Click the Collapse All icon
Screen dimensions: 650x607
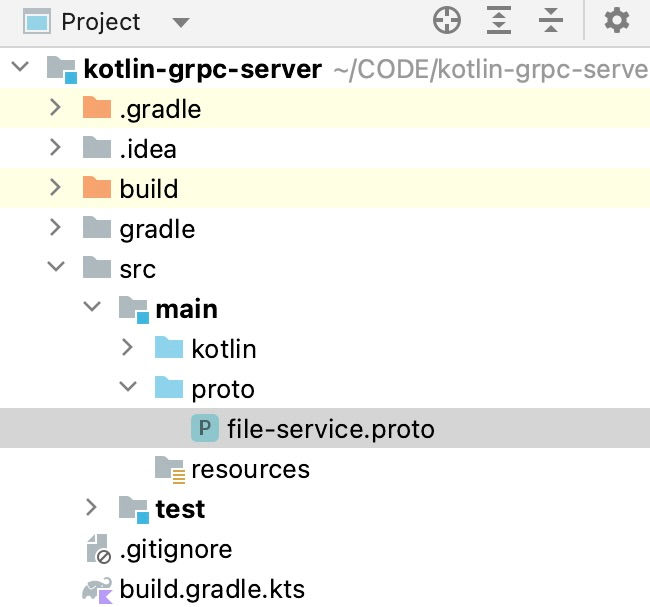click(x=551, y=20)
